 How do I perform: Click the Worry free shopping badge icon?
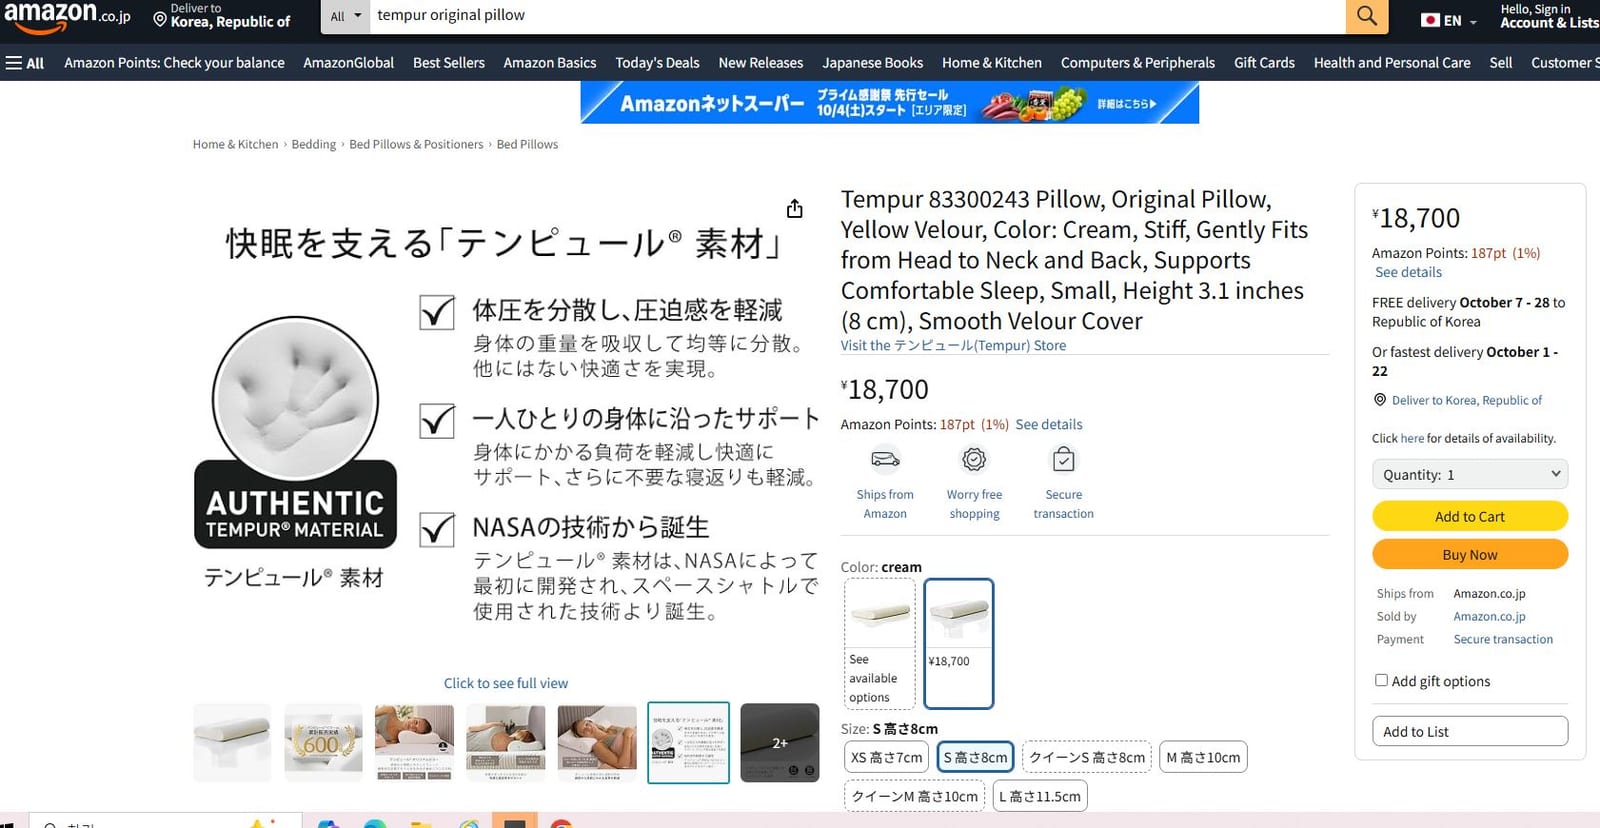(x=974, y=459)
